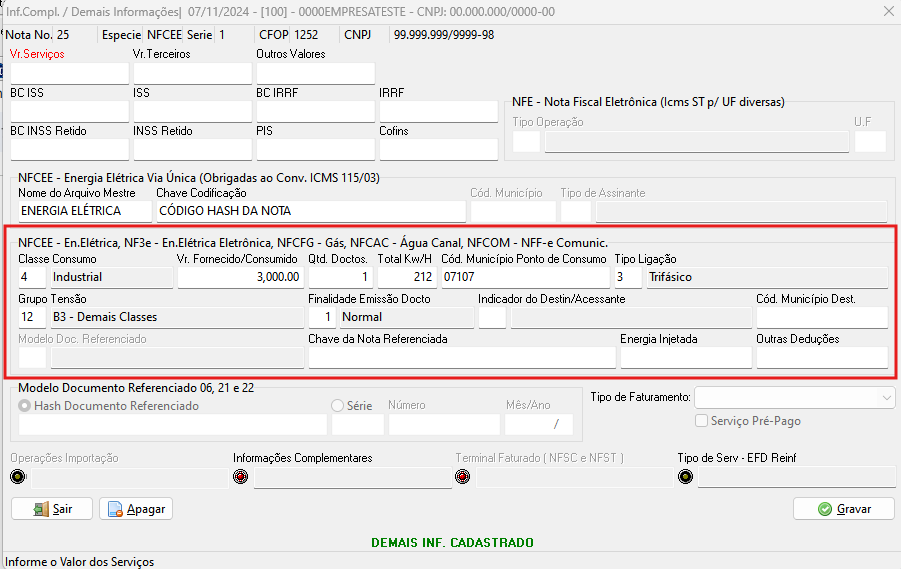The width and height of the screenshot is (901, 569).
Task: Click the ISS input field
Action: coord(192,112)
